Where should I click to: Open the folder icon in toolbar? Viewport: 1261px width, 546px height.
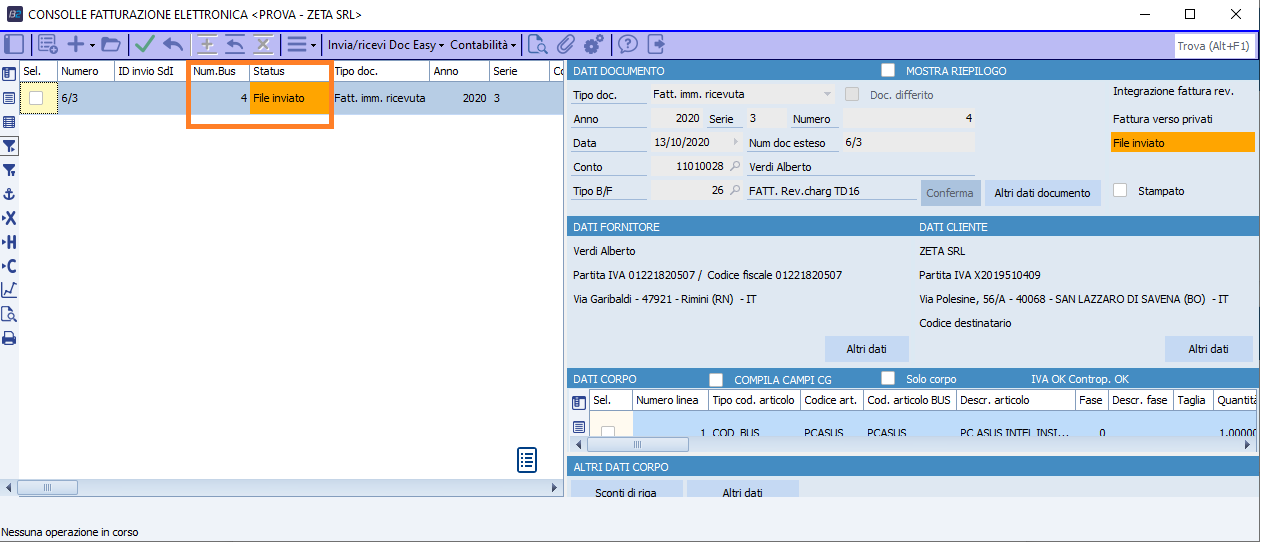click(x=110, y=44)
